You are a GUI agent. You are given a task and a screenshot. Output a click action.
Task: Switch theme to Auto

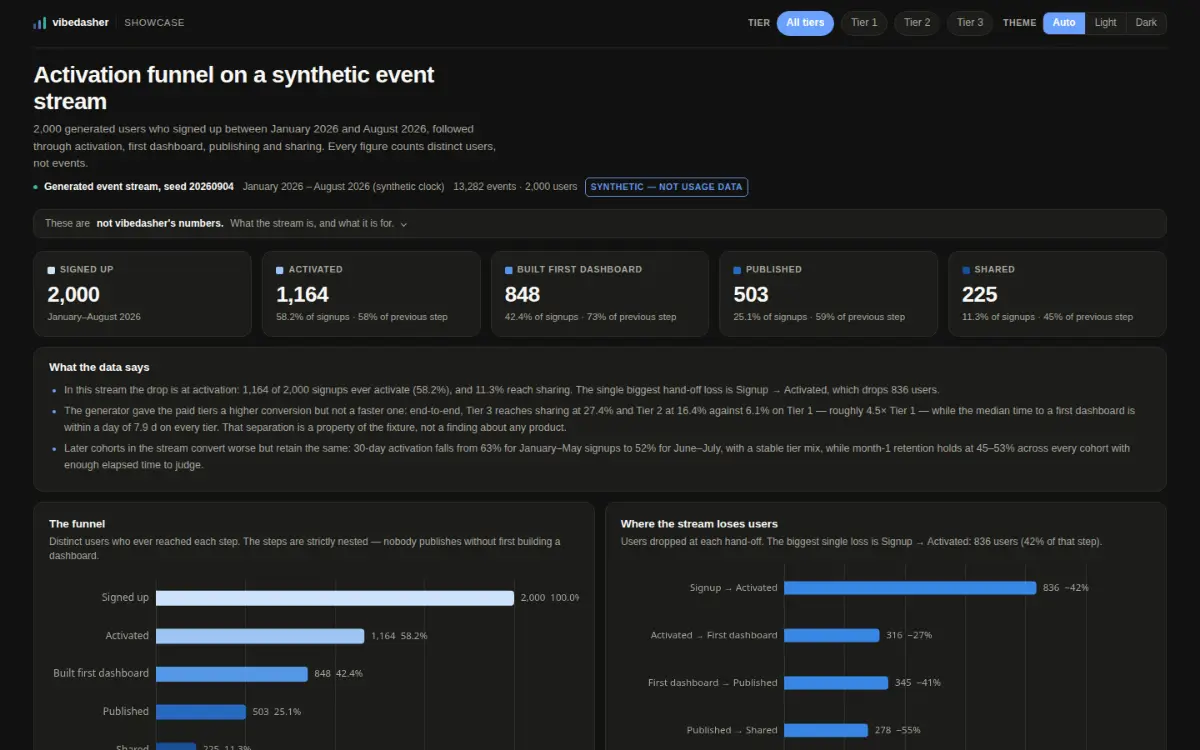click(x=1064, y=23)
